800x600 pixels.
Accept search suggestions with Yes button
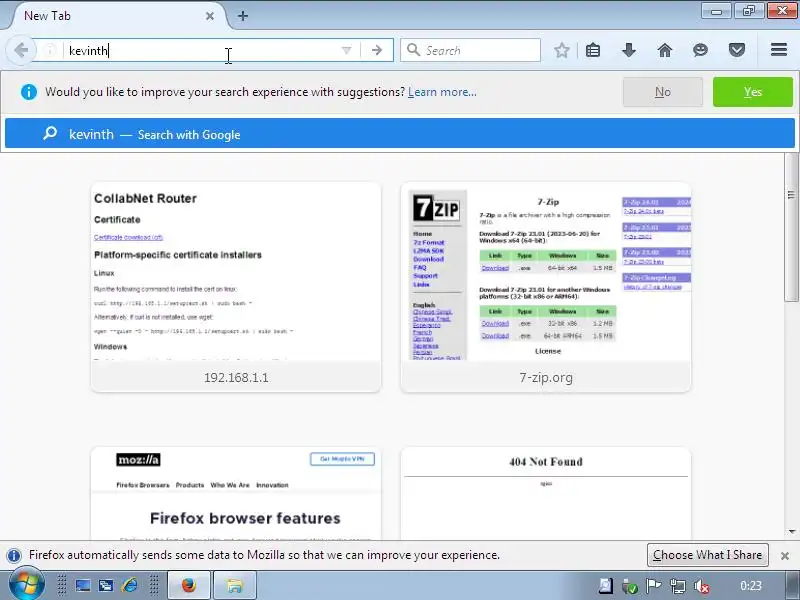tap(753, 92)
